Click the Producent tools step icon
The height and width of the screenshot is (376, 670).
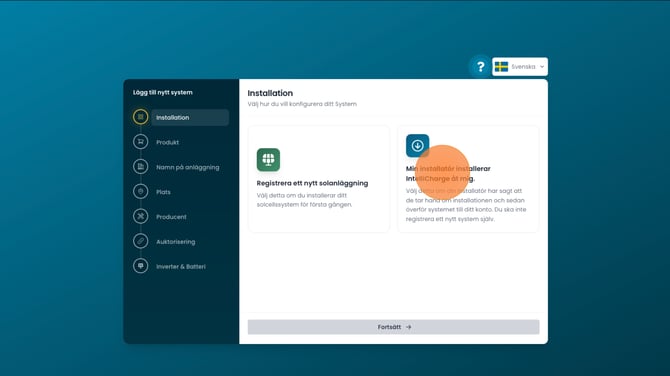point(140,216)
